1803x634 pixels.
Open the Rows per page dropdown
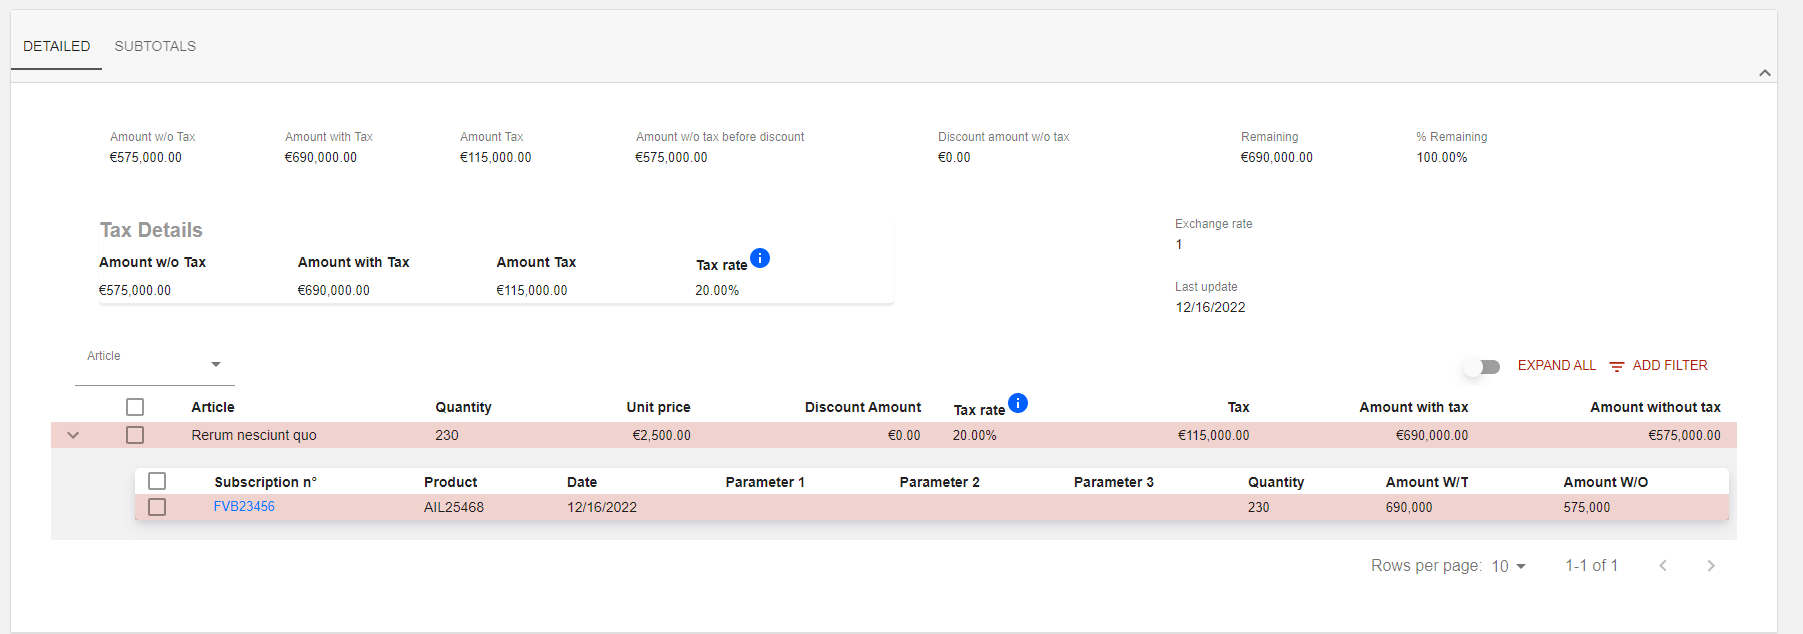(x=1508, y=566)
